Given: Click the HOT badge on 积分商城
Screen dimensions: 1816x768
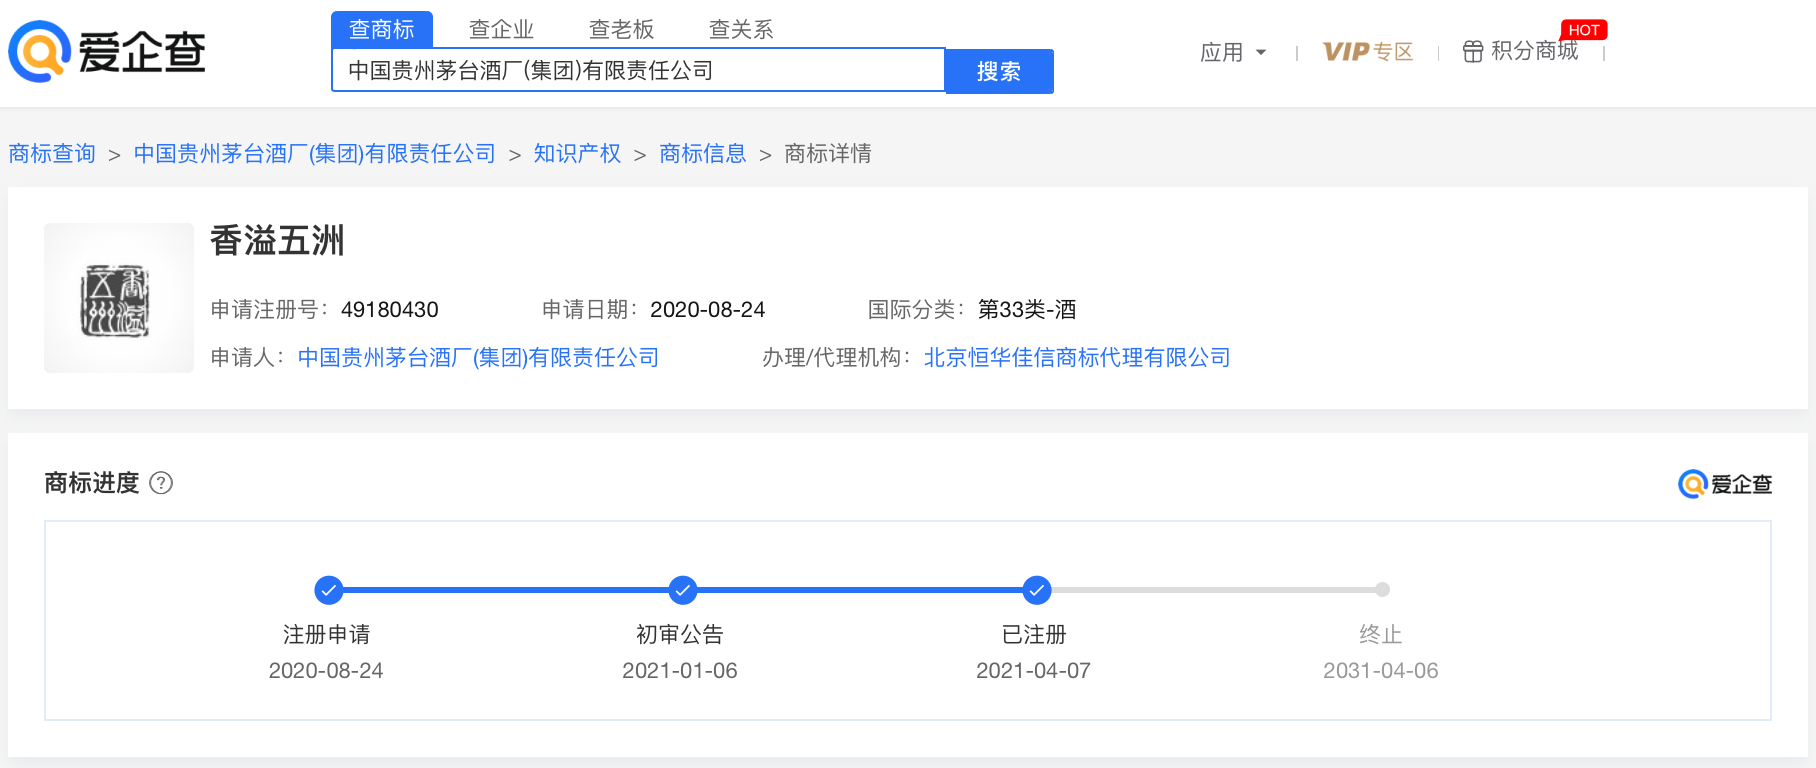Looking at the screenshot, I should tap(1584, 30).
